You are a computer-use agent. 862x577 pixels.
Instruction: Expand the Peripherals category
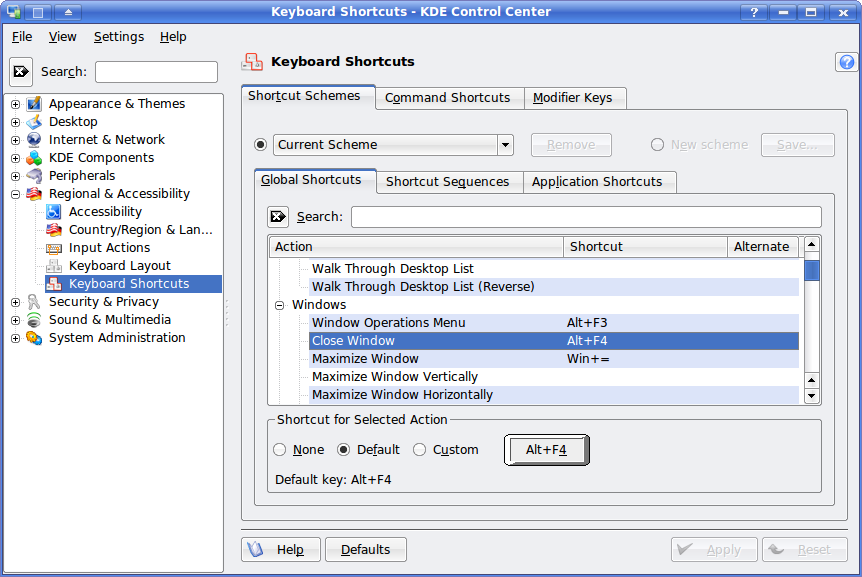15,176
